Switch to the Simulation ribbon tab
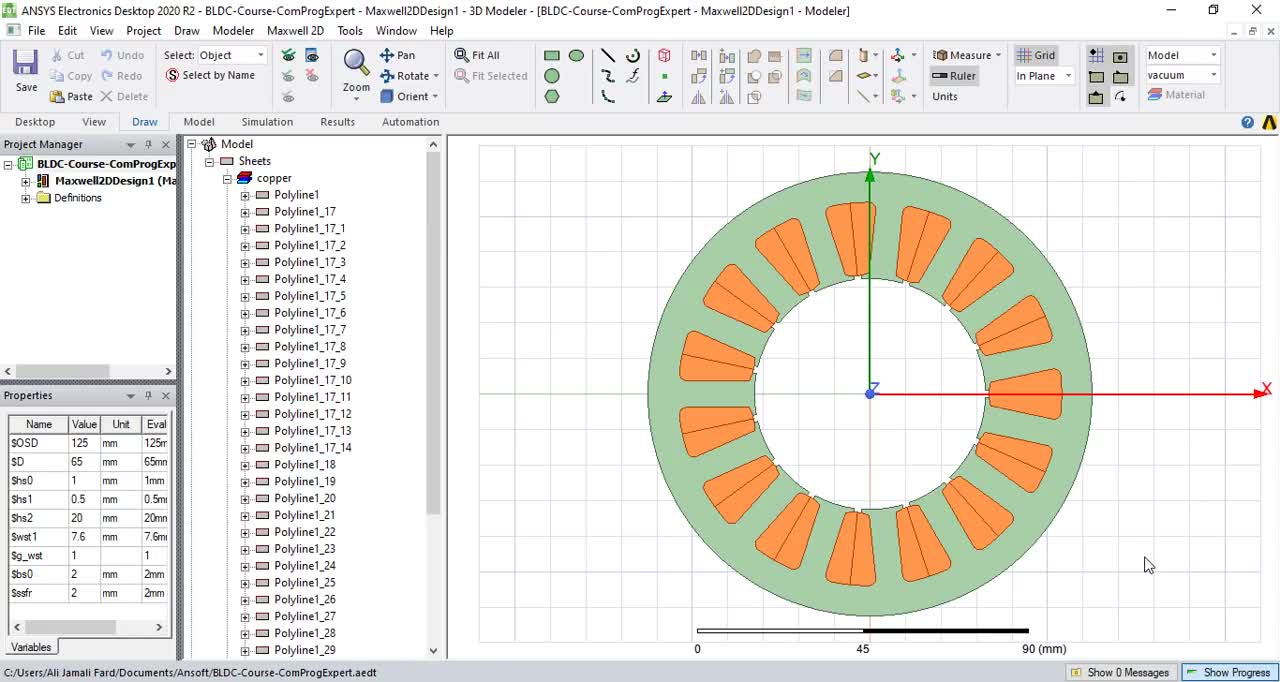This screenshot has width=1280, height=682. (267, 122)
